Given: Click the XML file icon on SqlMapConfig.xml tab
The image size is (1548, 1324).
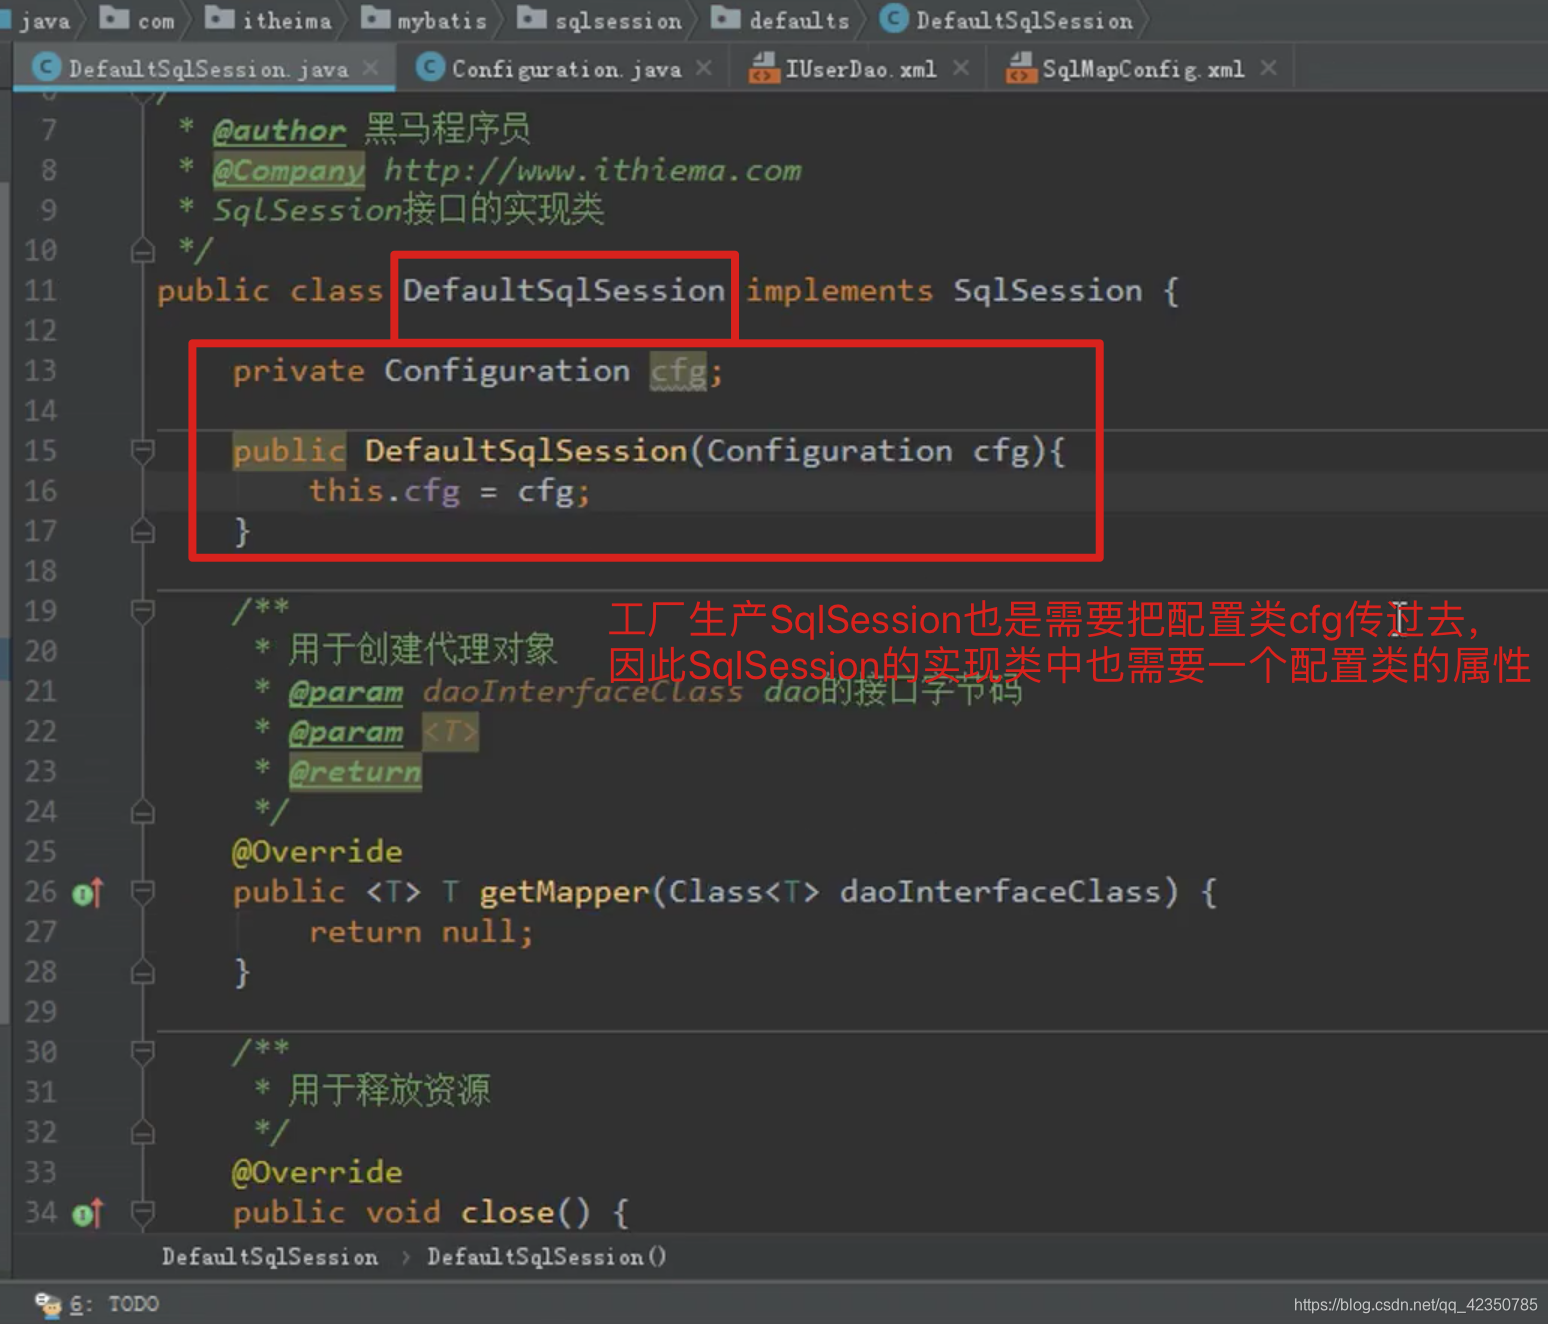Looking at the screenshot, I should pos(1020,67).
